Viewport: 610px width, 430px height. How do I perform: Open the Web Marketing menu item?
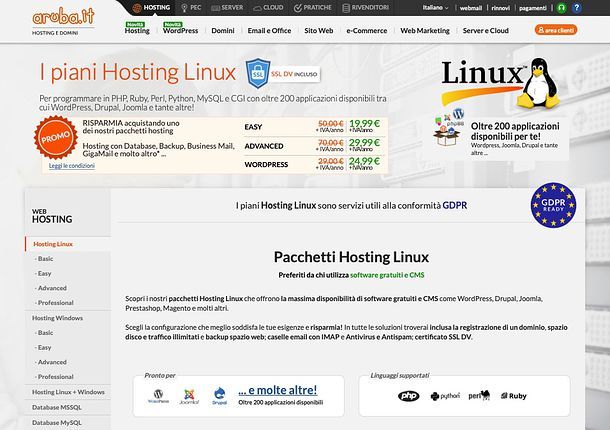click(x=425, y=30)
